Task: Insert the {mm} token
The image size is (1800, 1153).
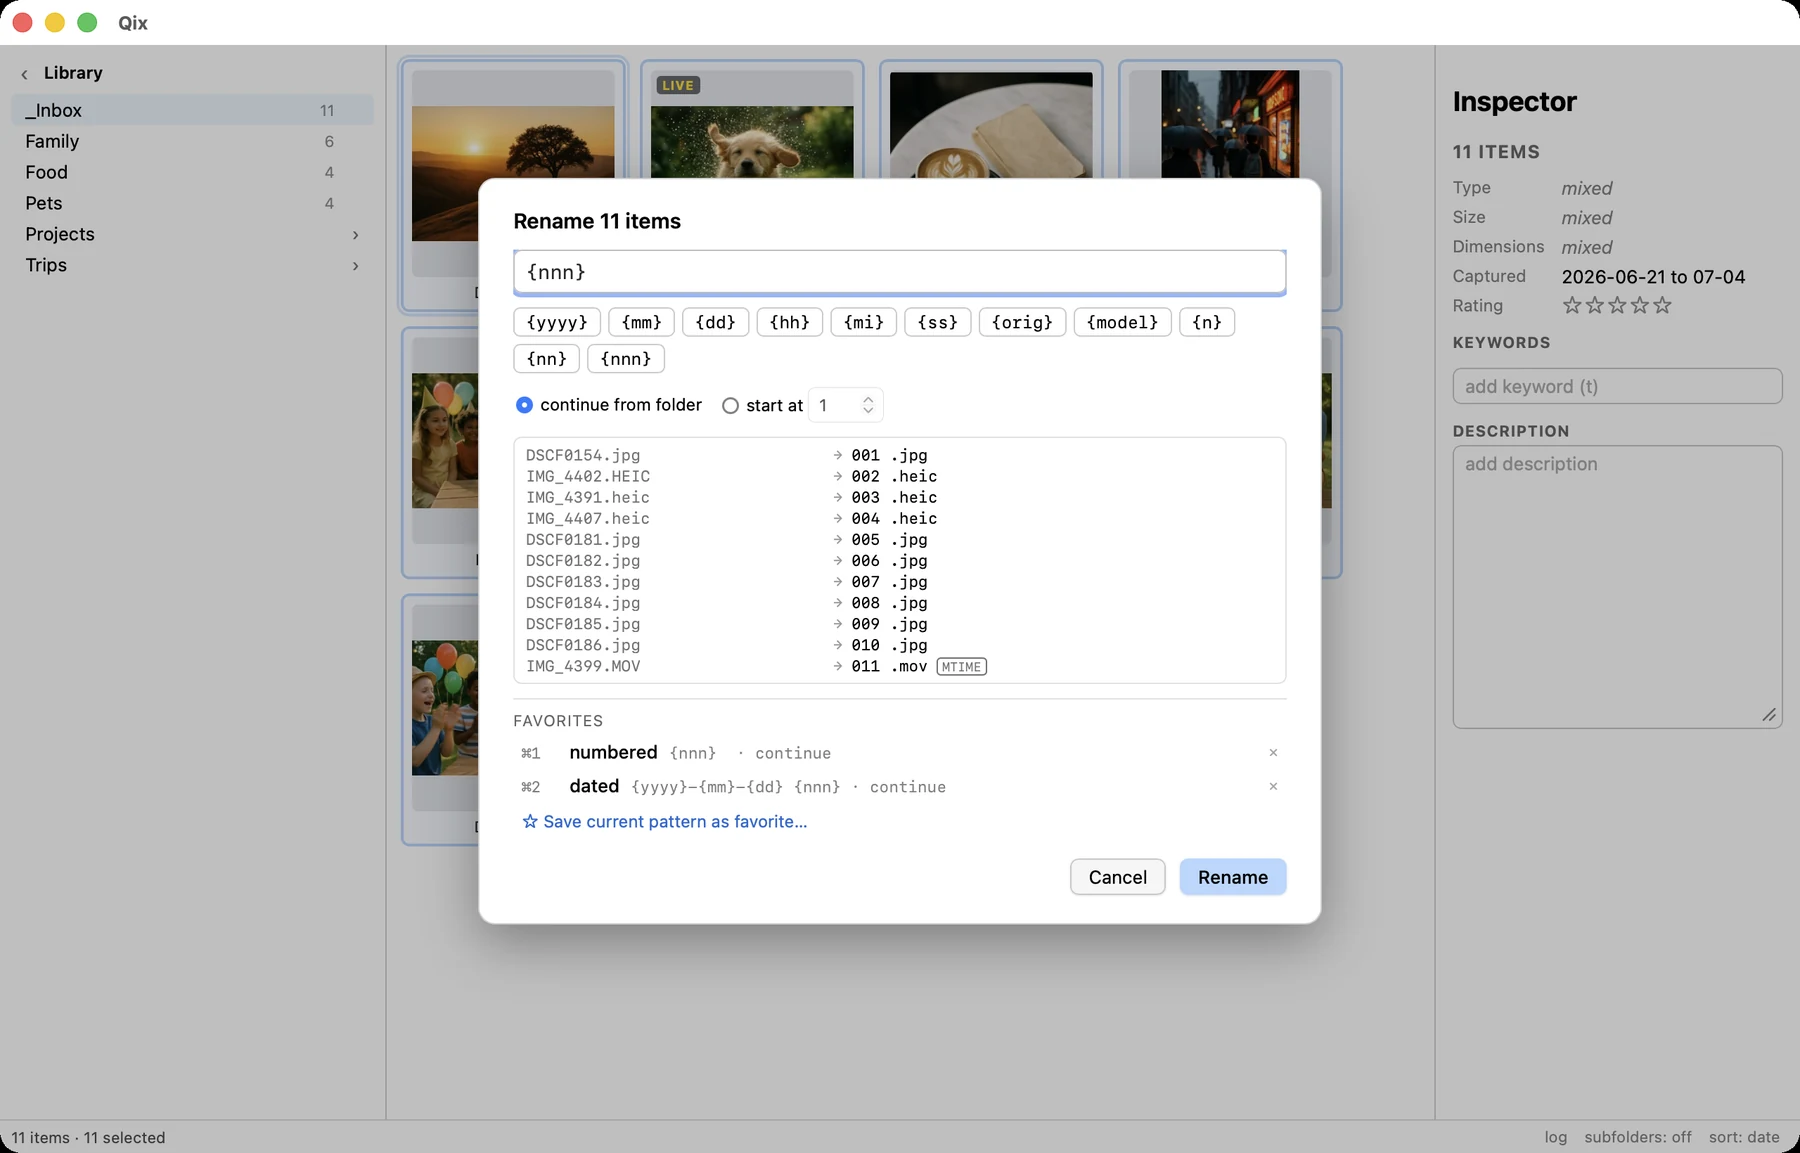Action: [641, 322]
